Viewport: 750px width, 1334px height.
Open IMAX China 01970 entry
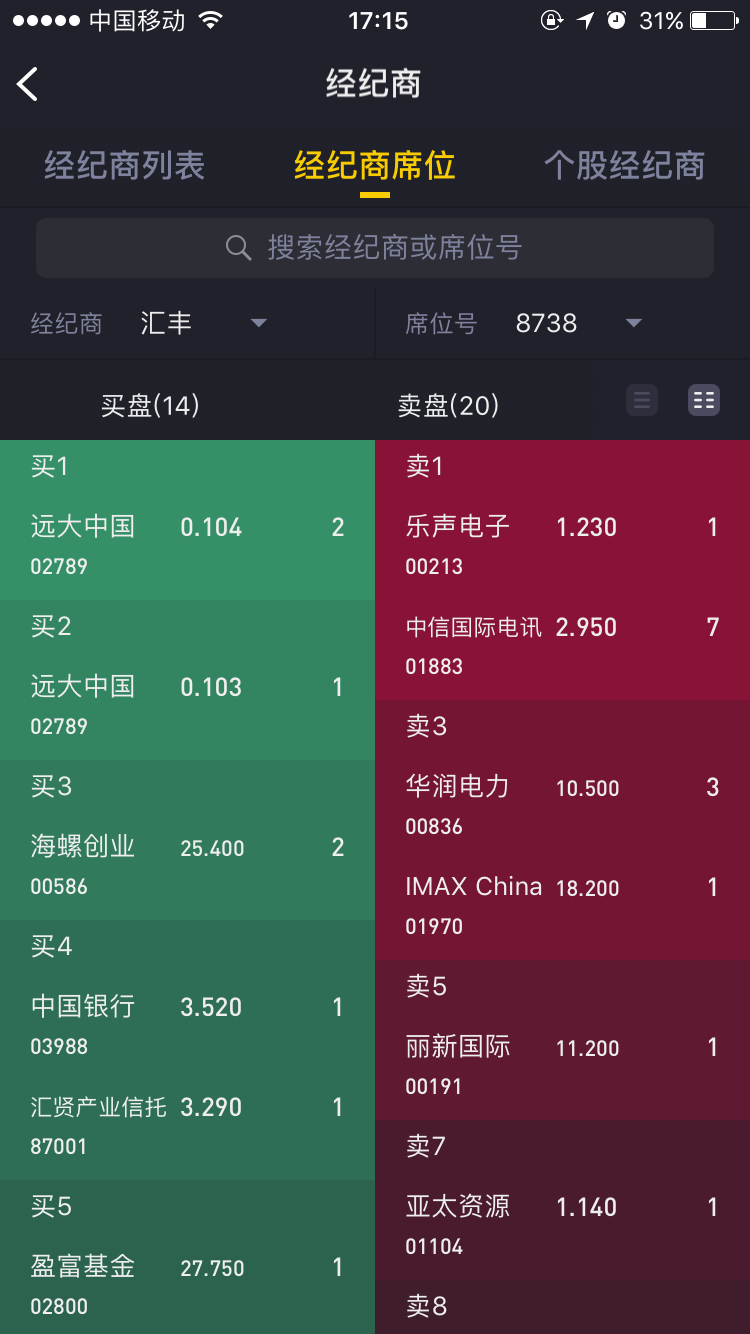562,905
